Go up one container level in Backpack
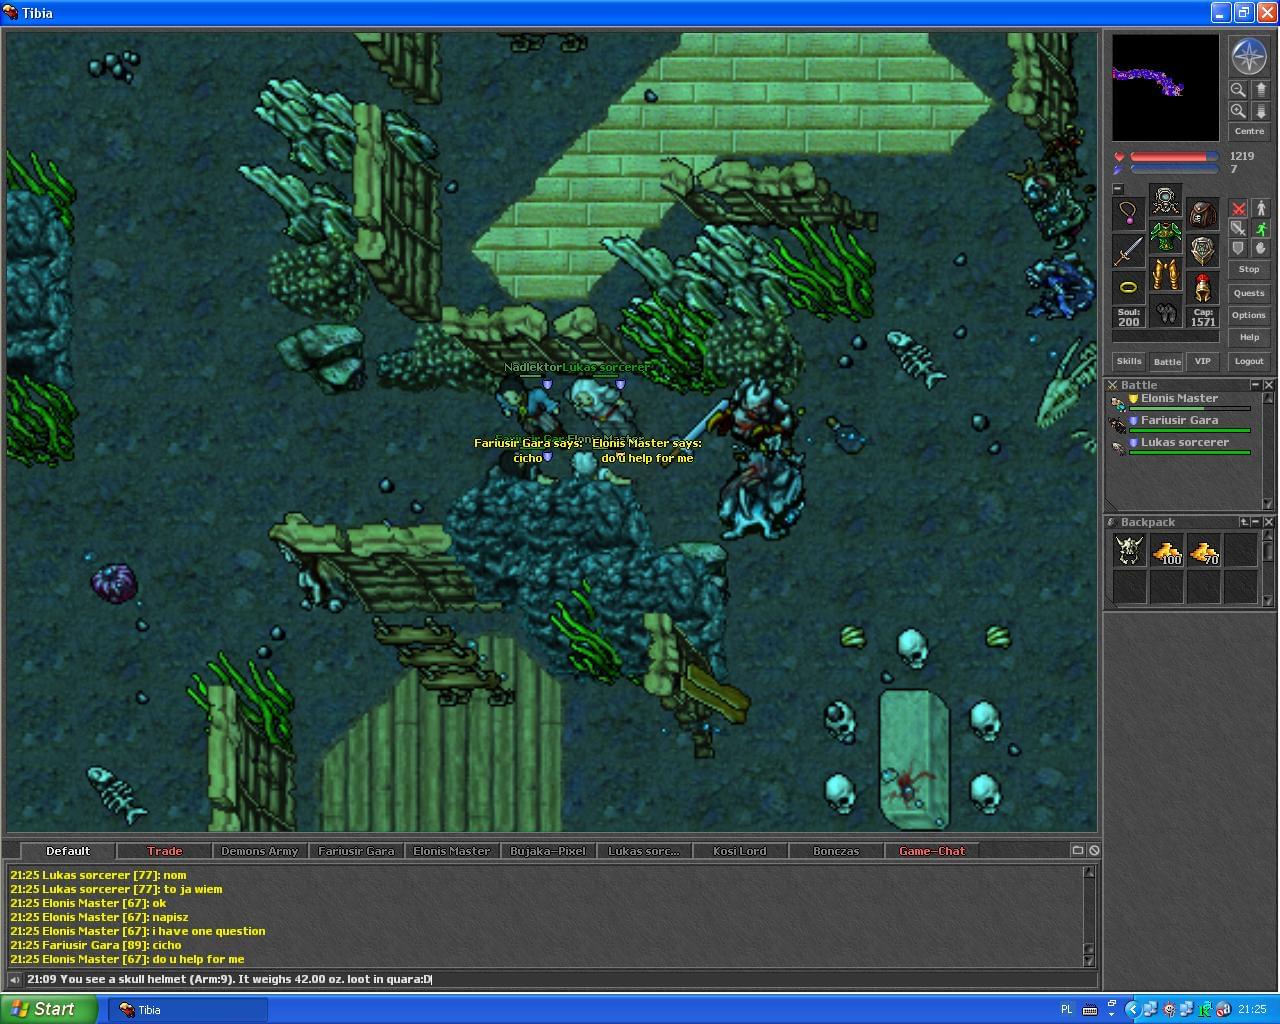The height and width of the screenshot is (1024, 1280). coord(1244,522)
